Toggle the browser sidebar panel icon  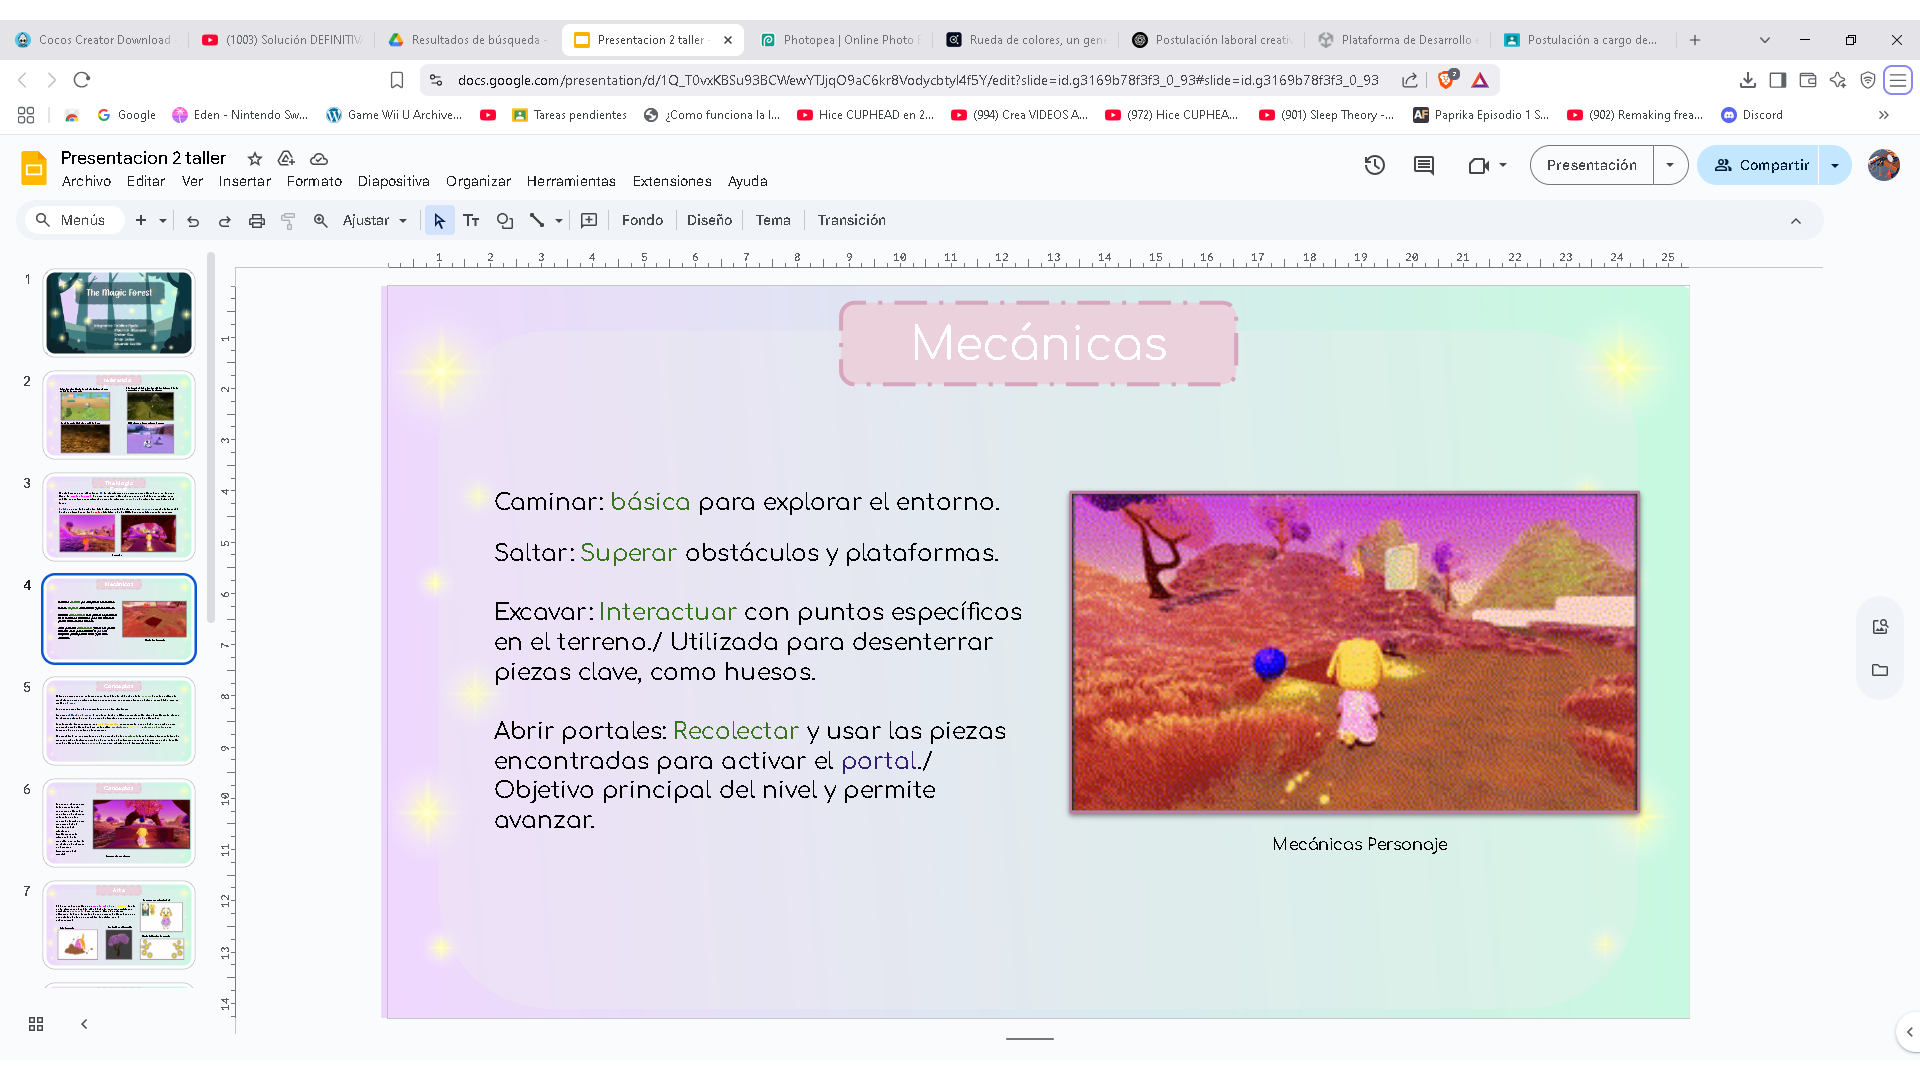[1778, 80]
